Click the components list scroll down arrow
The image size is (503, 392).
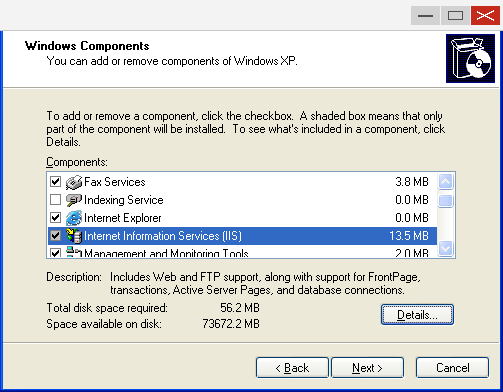click(x=446, y=248)
